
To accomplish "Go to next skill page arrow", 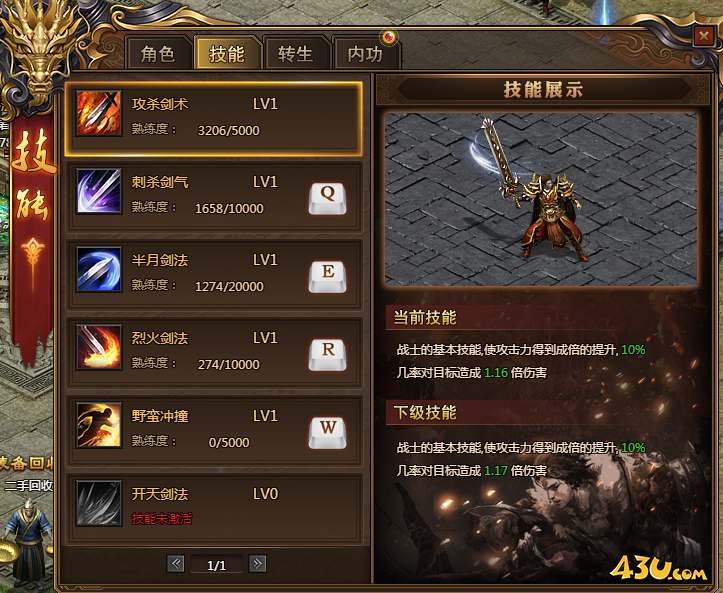I will point(257,563).
